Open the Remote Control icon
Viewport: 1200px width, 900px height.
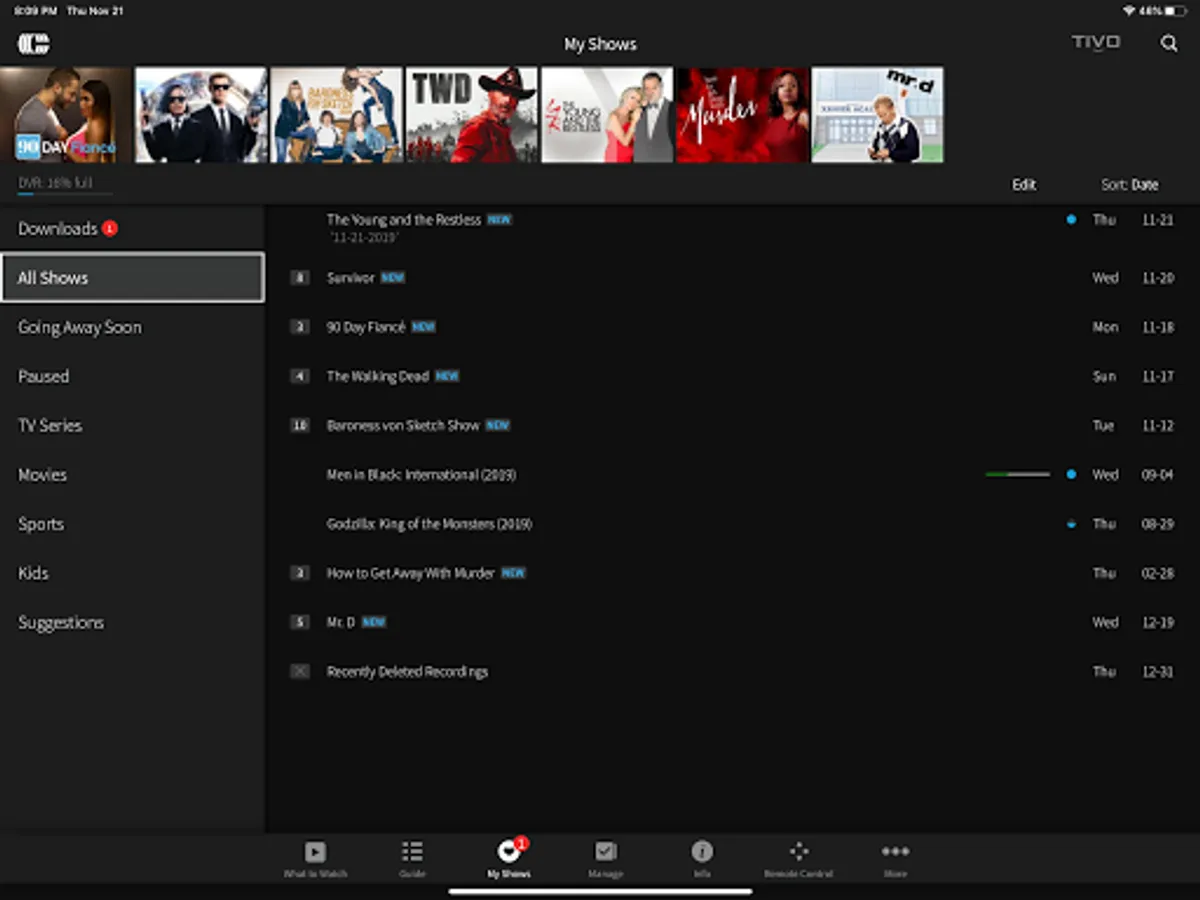pyautogui.click(x=798, y=852)
